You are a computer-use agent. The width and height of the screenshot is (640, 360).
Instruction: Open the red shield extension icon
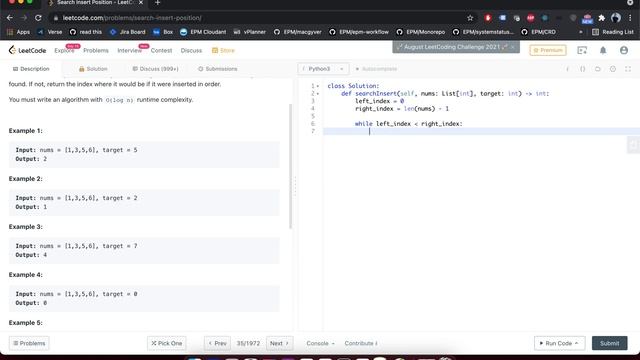[488, 18]
